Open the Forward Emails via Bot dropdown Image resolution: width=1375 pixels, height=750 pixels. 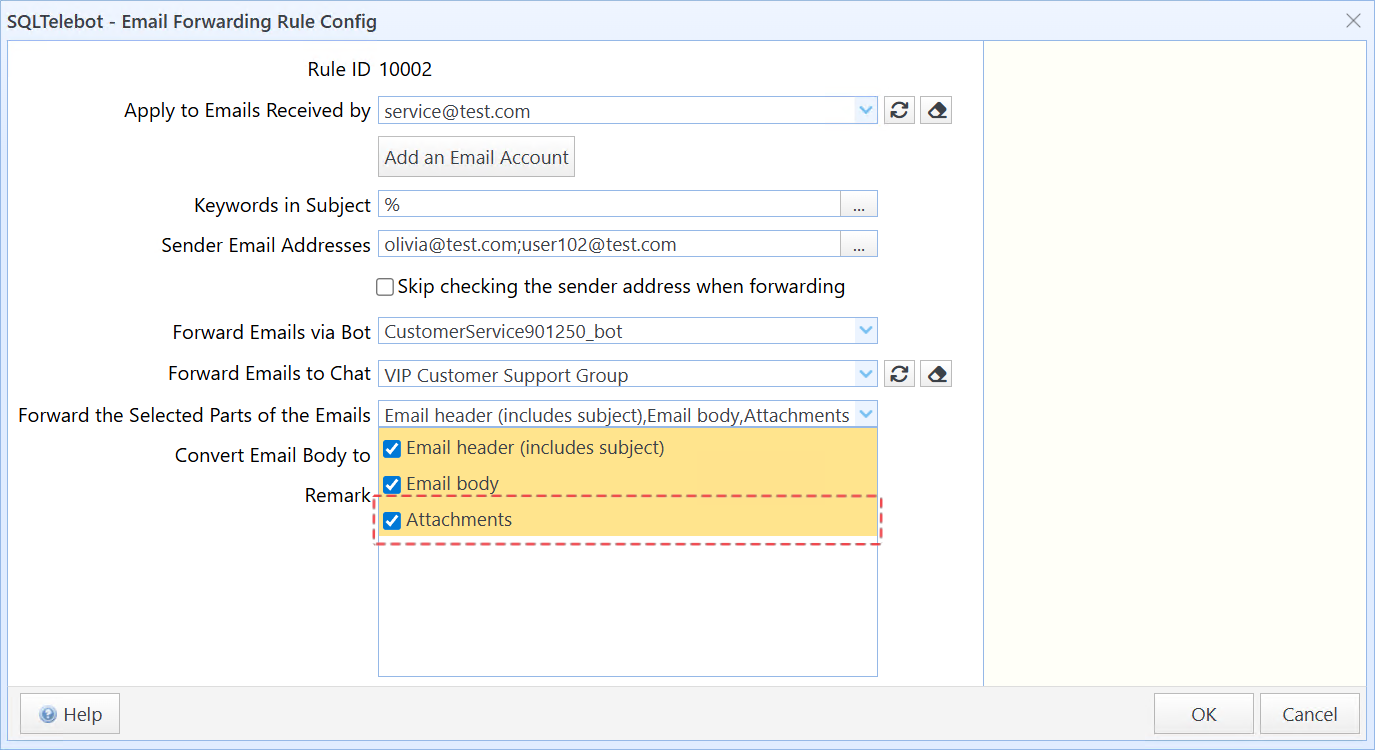[x=866, y=331]
